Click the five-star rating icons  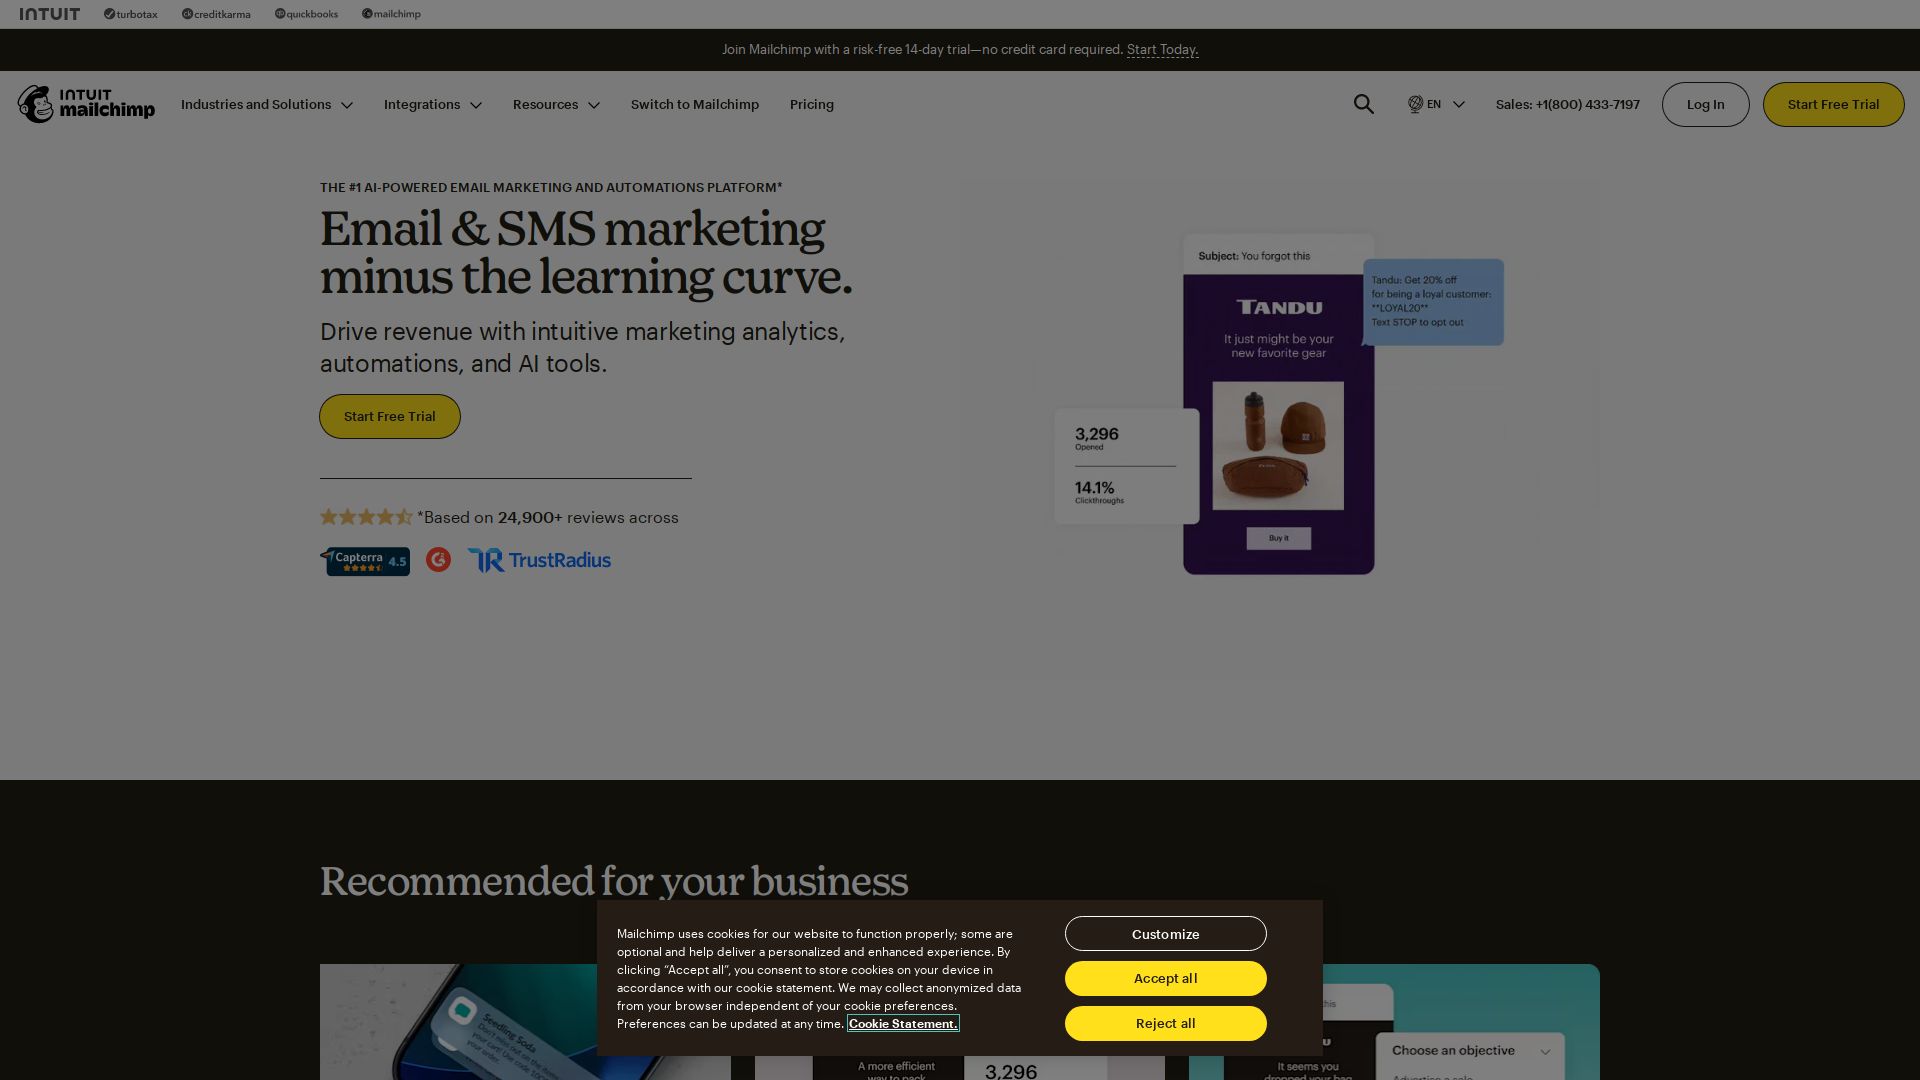point(366,517)
